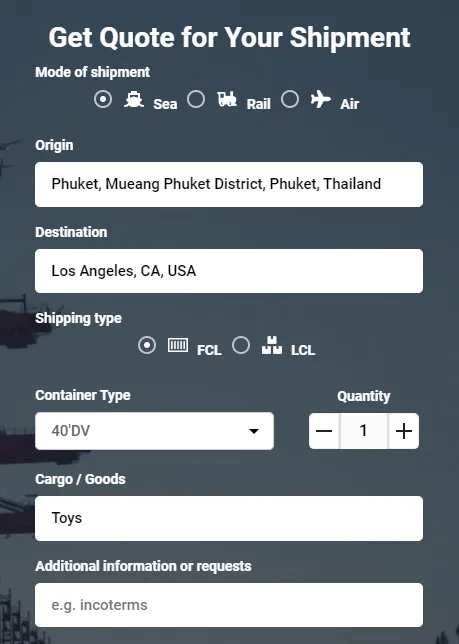Click the Destination label
Screen dimensions: 459x644
click(x=71, y=232)
